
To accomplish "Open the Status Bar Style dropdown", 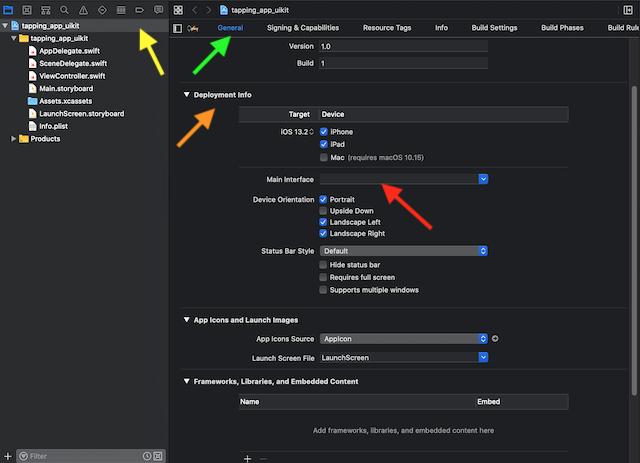I will pos(404,251).
